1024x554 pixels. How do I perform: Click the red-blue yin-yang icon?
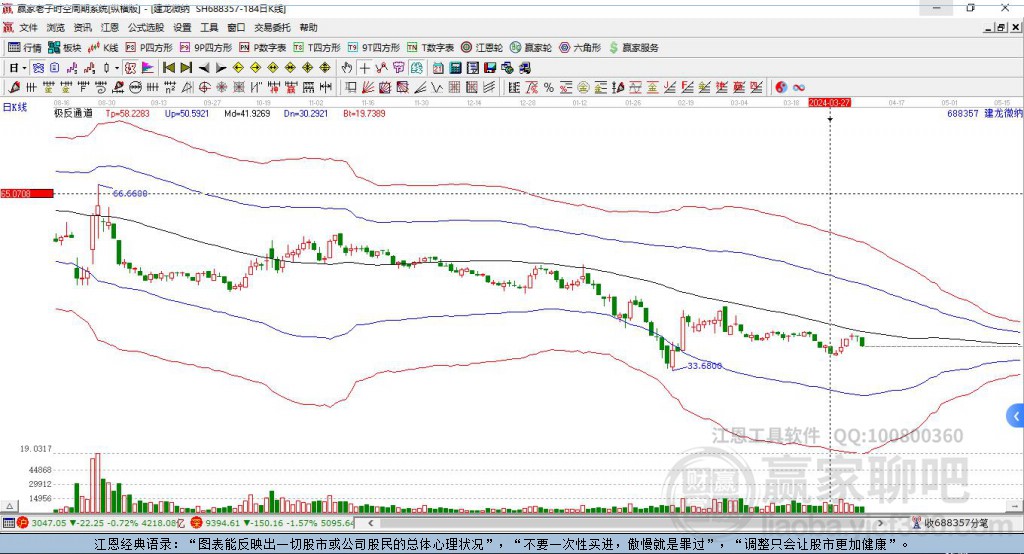(781, 87)
